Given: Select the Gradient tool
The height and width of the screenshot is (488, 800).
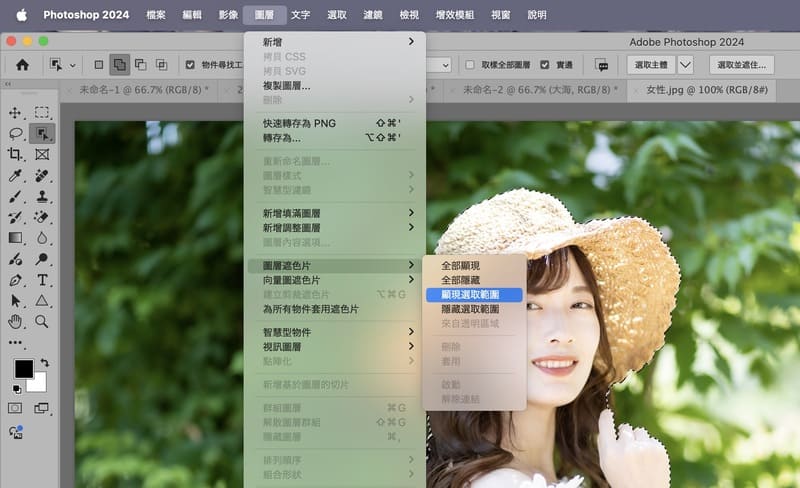Looking at the screenshot, I should coord(15,238).
